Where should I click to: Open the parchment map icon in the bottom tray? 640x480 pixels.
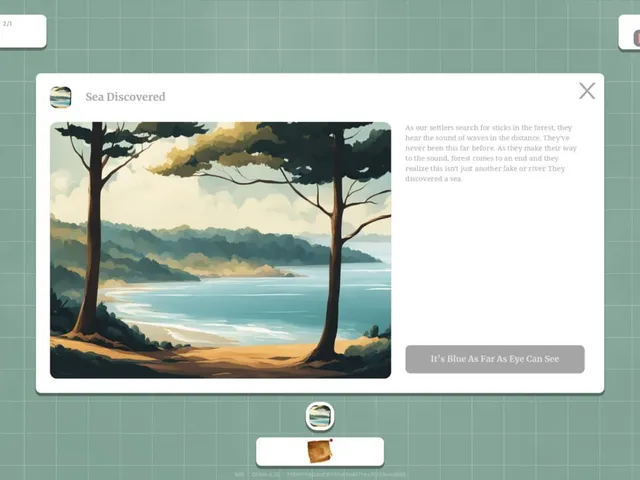tap(320, 451)
